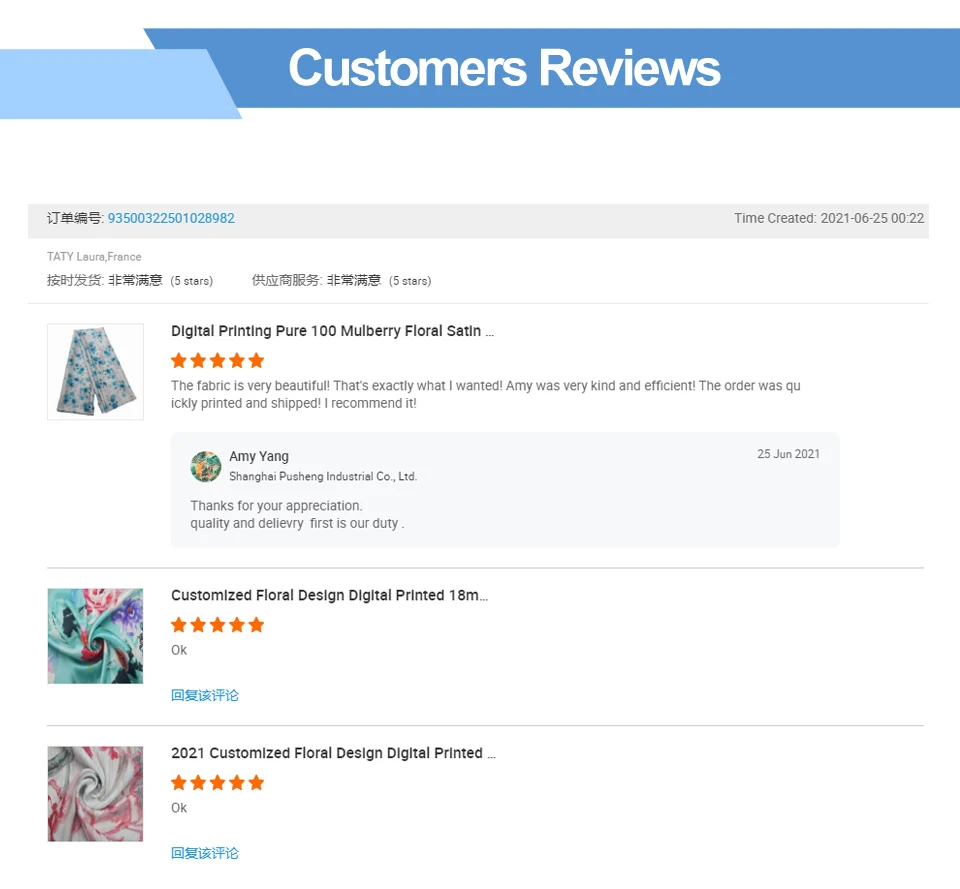This screenshot has width=960, height=889.
Task: Click the Amy Yang name in reply
Action: point(259,457)
